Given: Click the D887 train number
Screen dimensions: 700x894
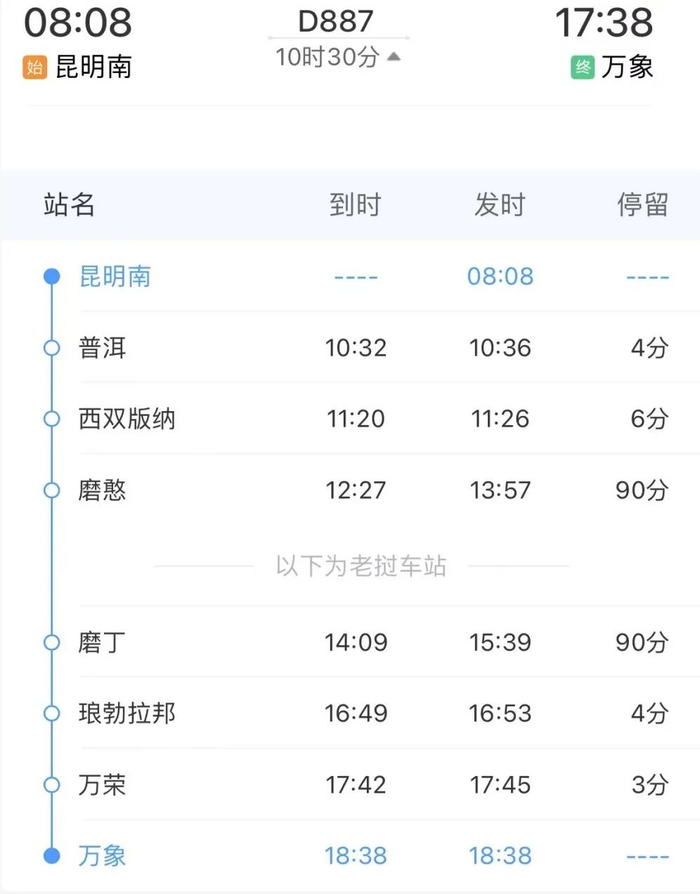Looking at the screenshot, I should pos(336,20).
